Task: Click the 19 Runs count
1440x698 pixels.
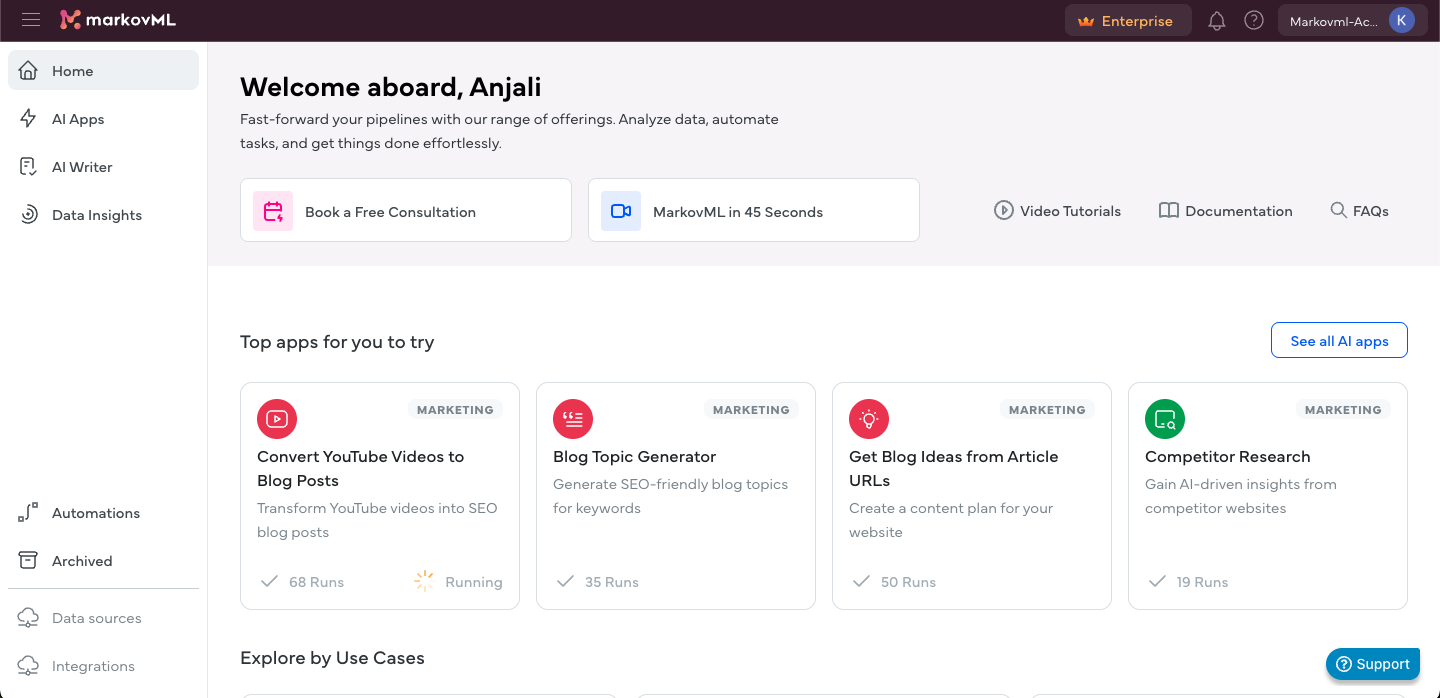Action: (1202, 582)
